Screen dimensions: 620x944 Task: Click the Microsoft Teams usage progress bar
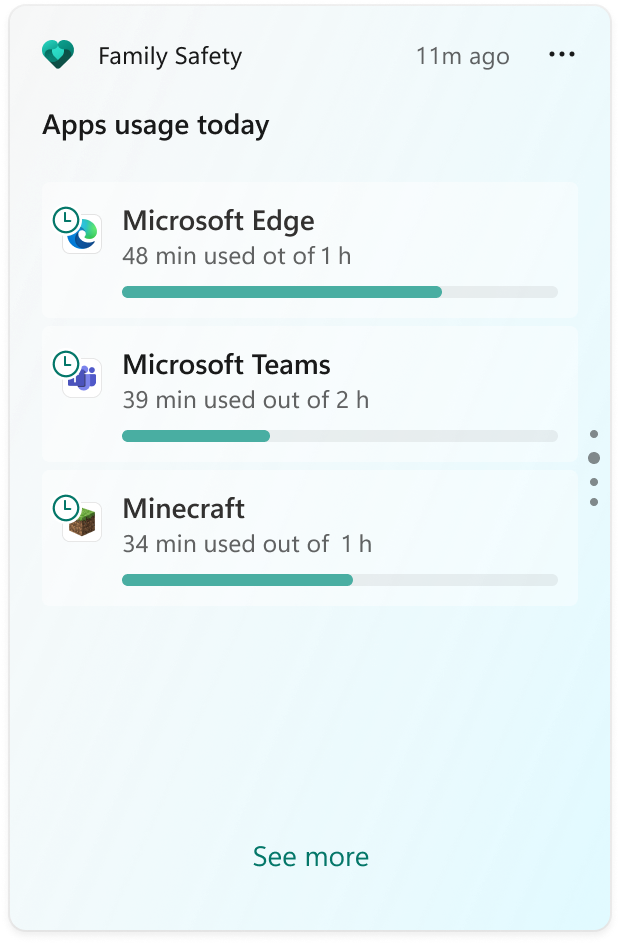coord(339,436)
